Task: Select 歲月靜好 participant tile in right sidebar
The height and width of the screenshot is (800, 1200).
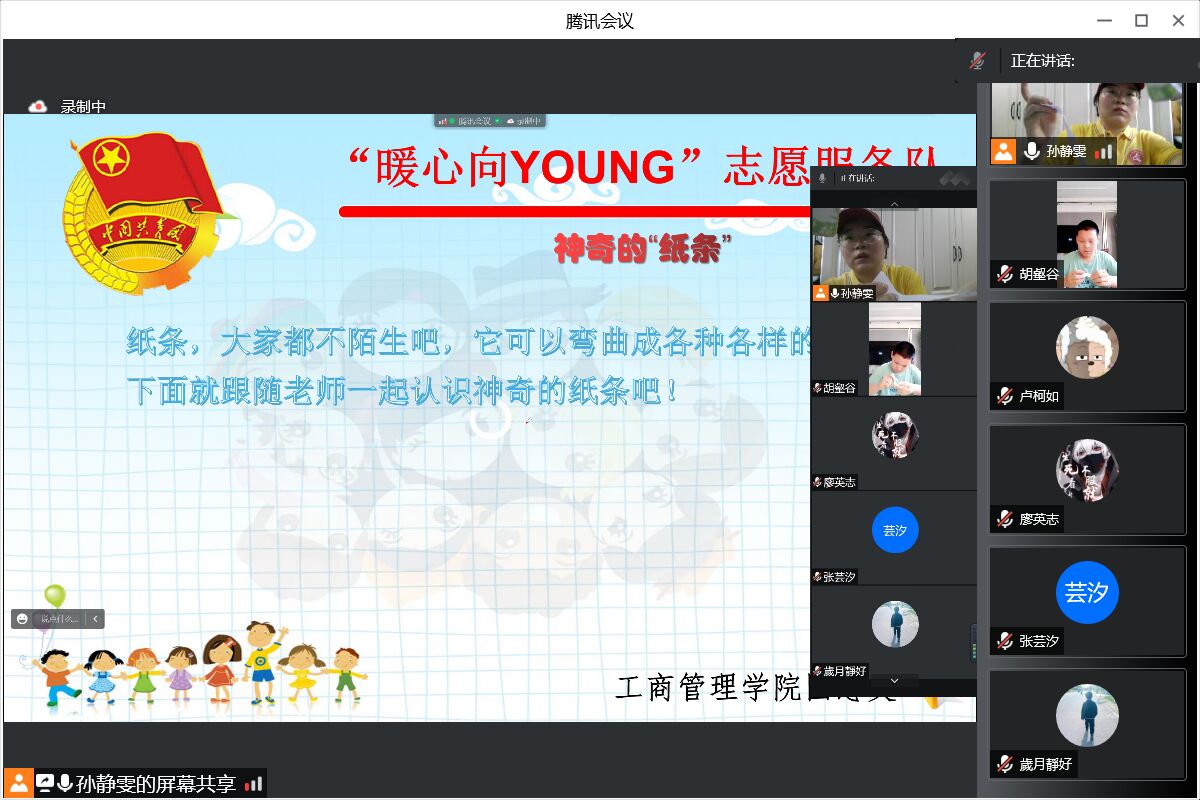Action: click(x=1087, y=723)
